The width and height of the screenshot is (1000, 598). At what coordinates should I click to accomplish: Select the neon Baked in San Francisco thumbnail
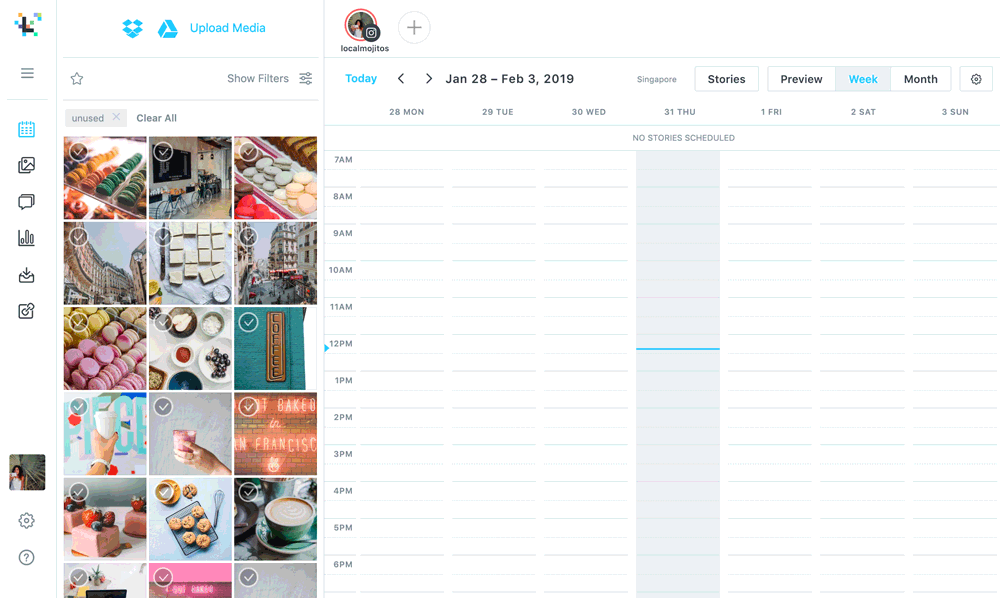tap(276, 434)
